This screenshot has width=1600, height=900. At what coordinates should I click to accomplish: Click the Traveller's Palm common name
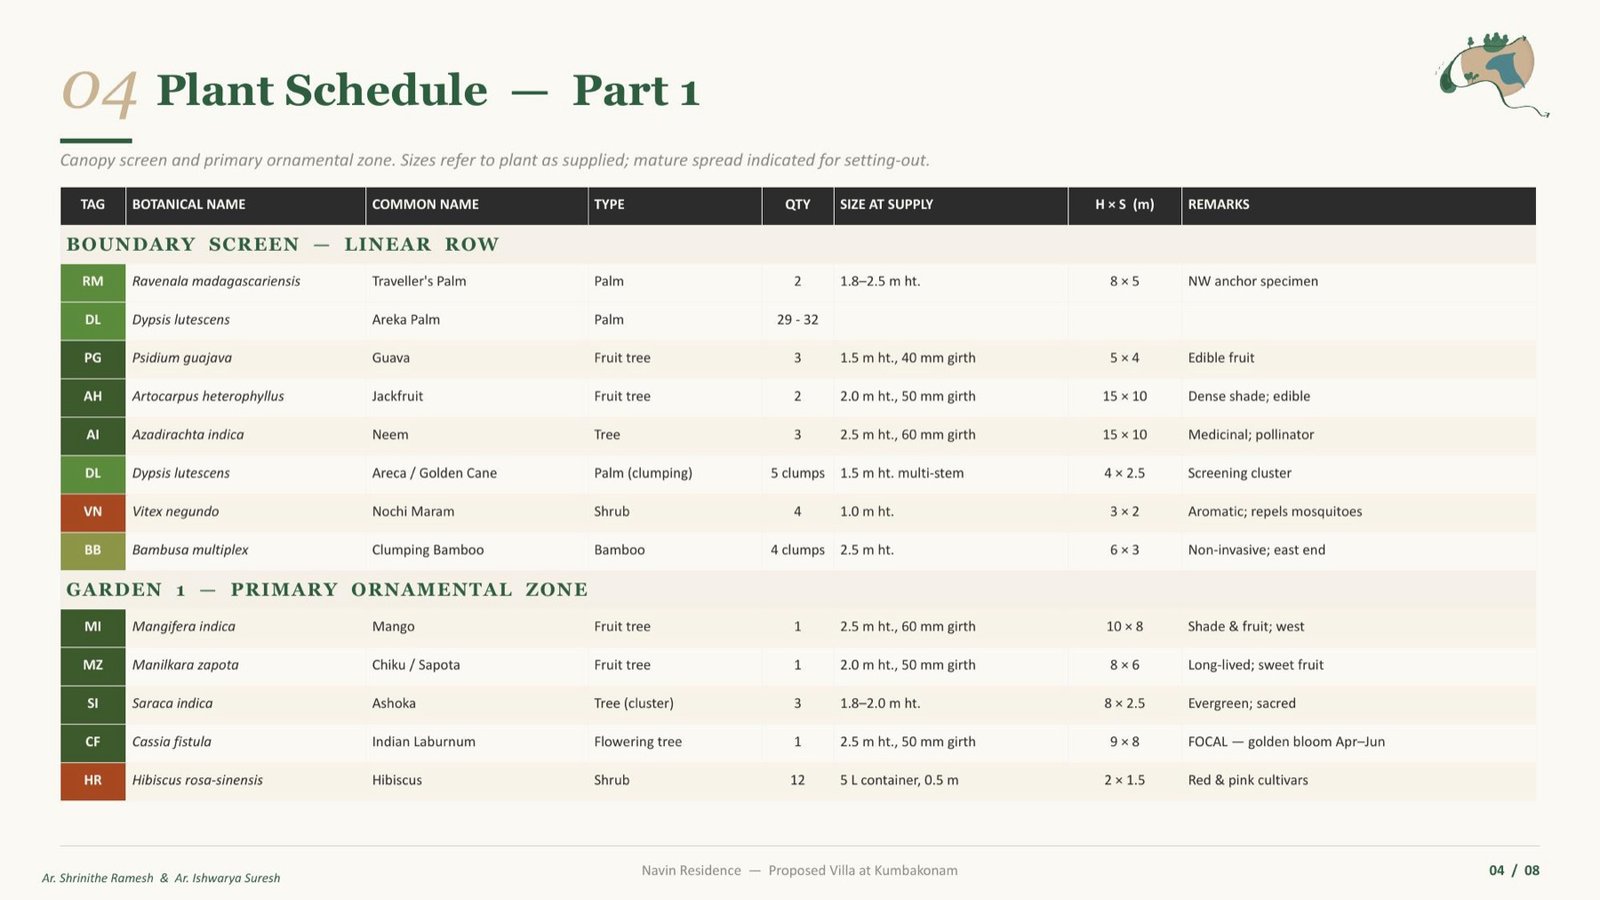[x=419, y=282]
